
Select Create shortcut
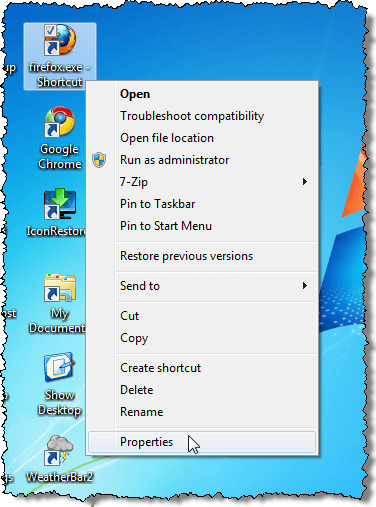coord(202,368)
